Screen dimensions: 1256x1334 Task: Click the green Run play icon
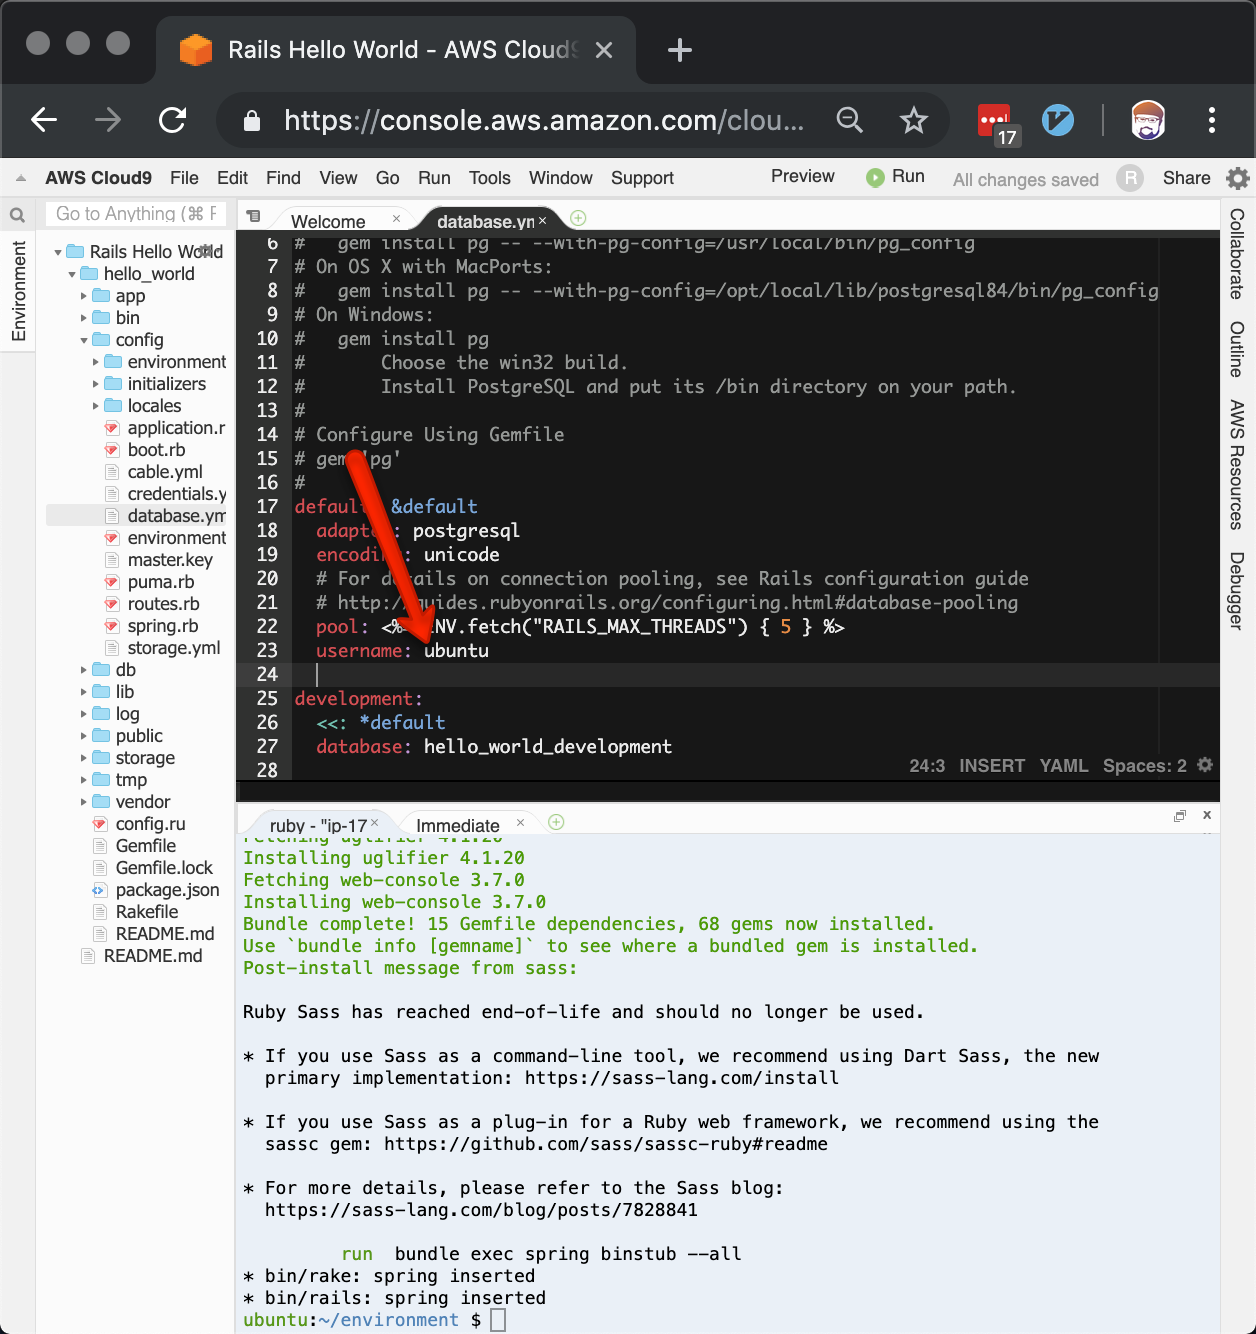875,177
